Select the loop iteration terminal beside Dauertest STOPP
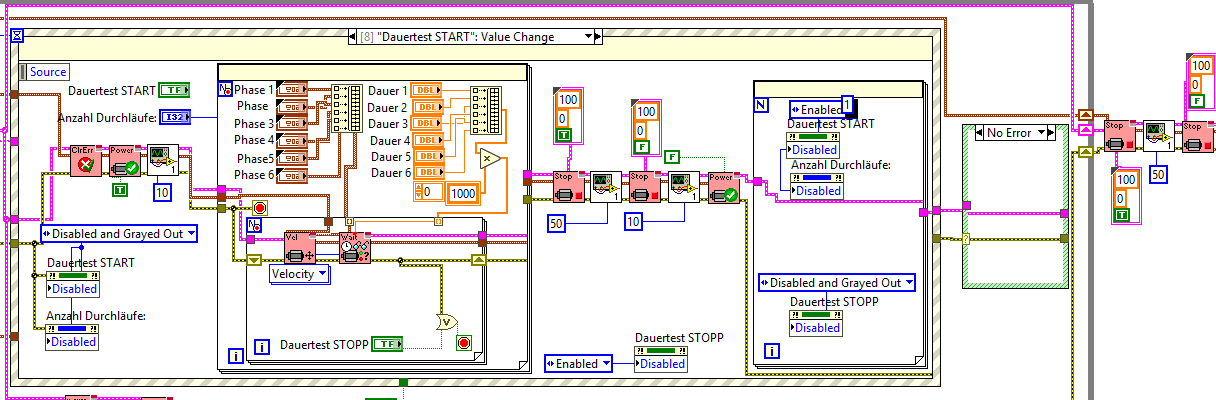1216x400 pixels. [262, 348]
